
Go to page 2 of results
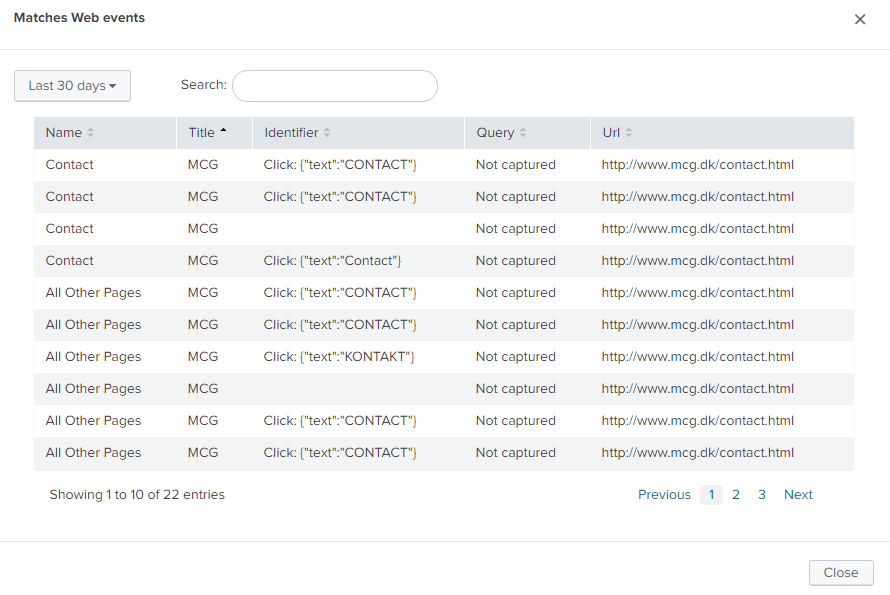coord(736,494)
